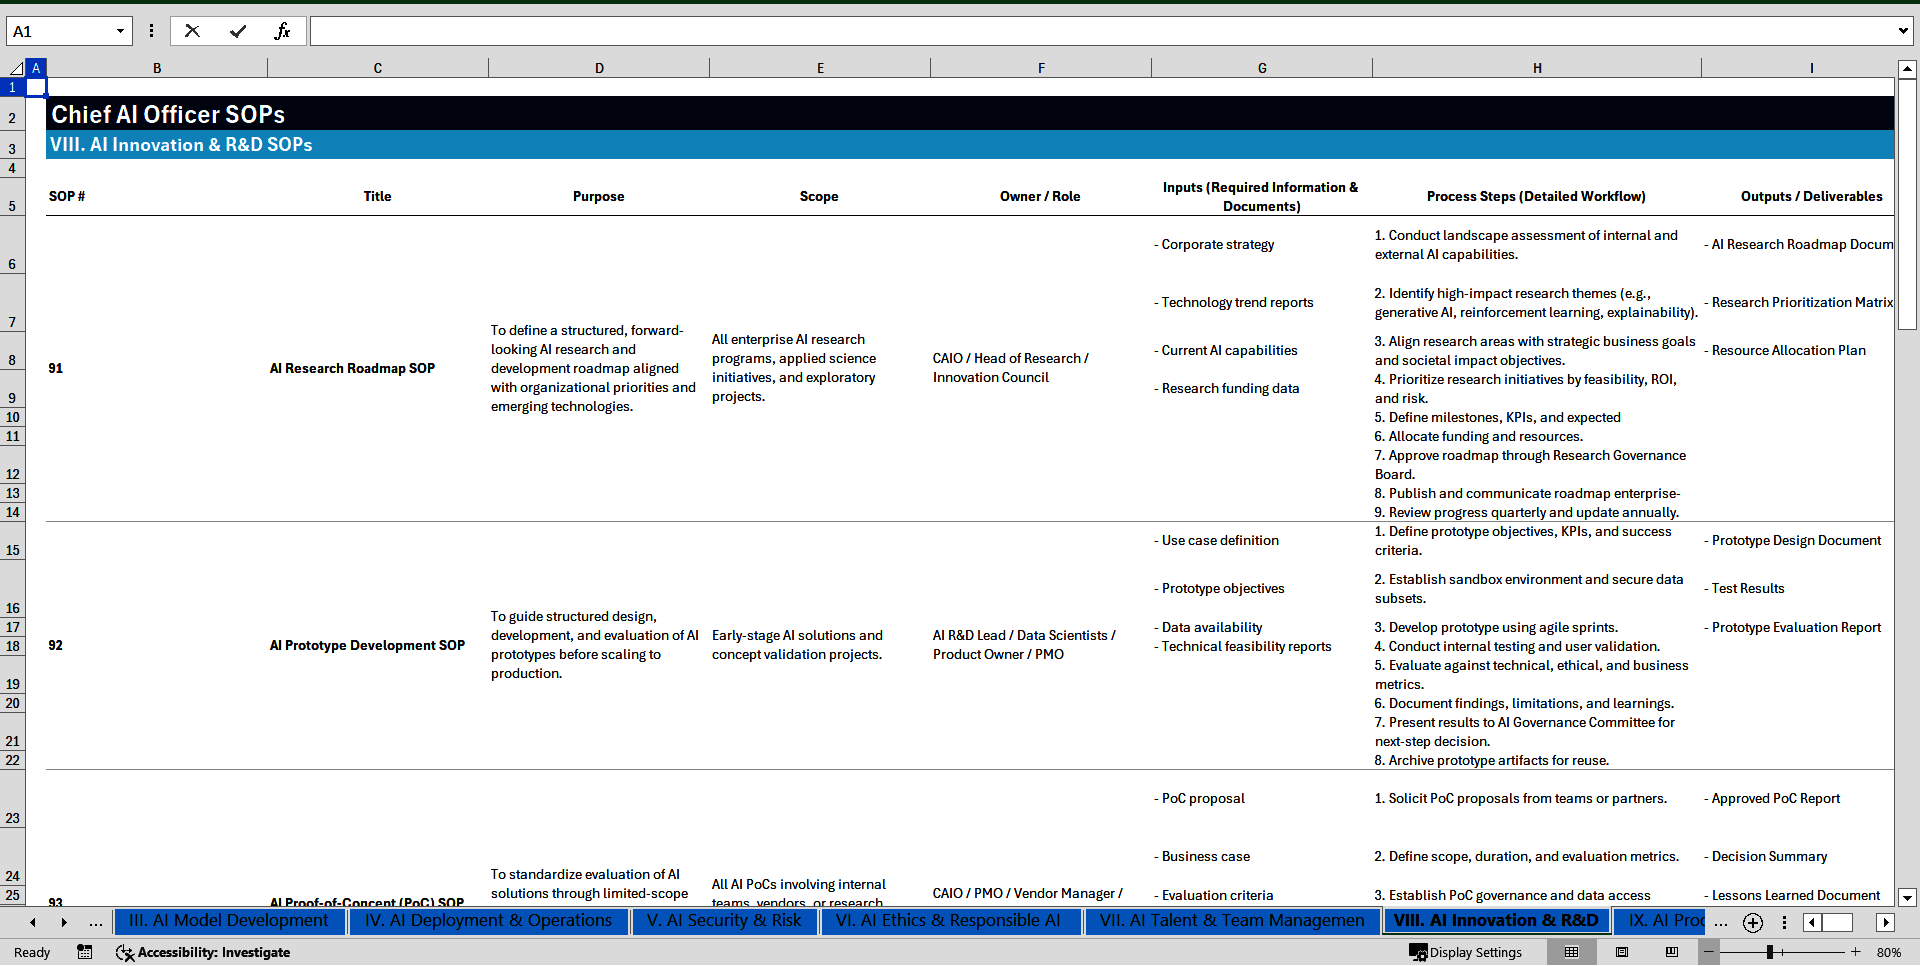
Task: Show hidden sheet tabs via left ellipsis
Action: [96, 922]
